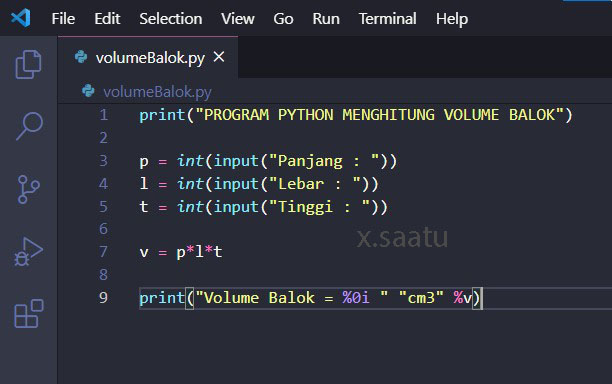
Task: Open Run and Debug view icon
Action: point(28,252)
